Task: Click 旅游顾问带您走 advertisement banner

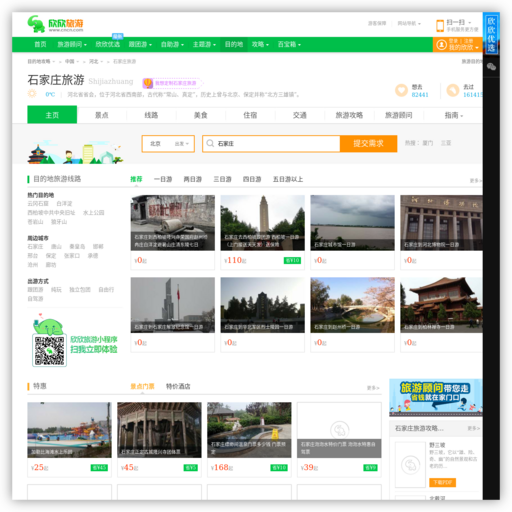Action: 436,398
